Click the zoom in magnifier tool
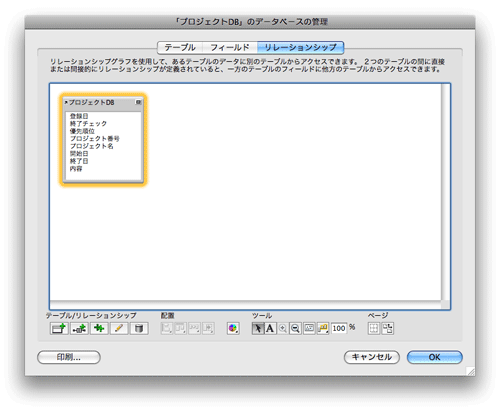 (283, 329)
